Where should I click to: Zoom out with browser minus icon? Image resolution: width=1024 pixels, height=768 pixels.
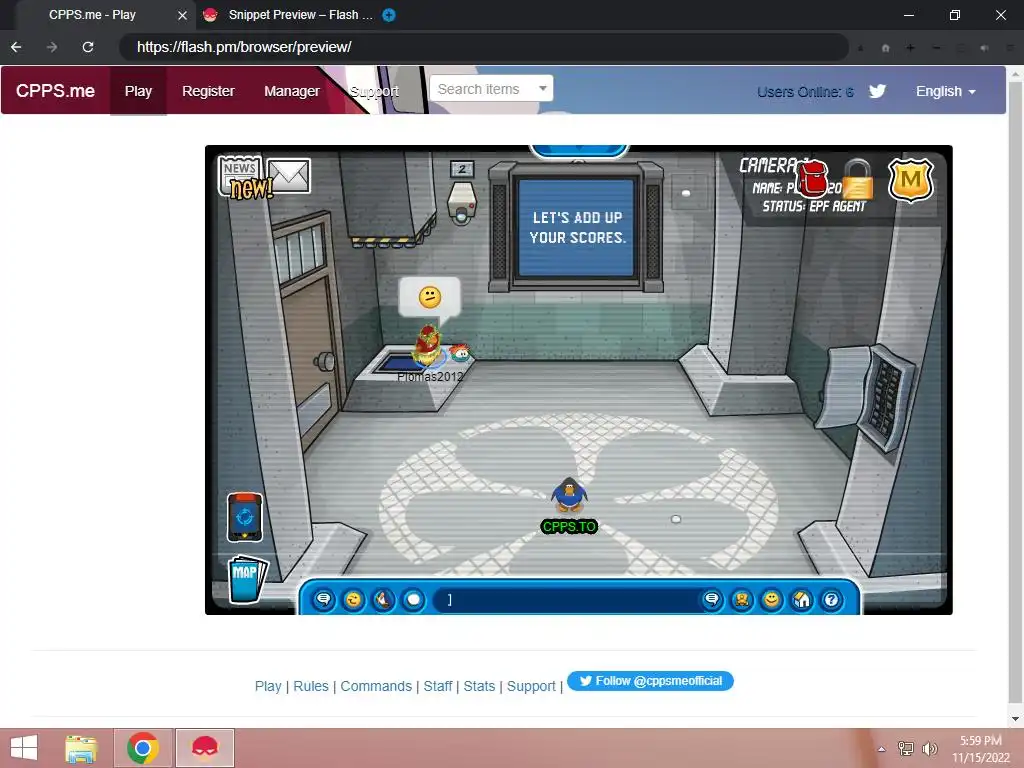(936, 48)
